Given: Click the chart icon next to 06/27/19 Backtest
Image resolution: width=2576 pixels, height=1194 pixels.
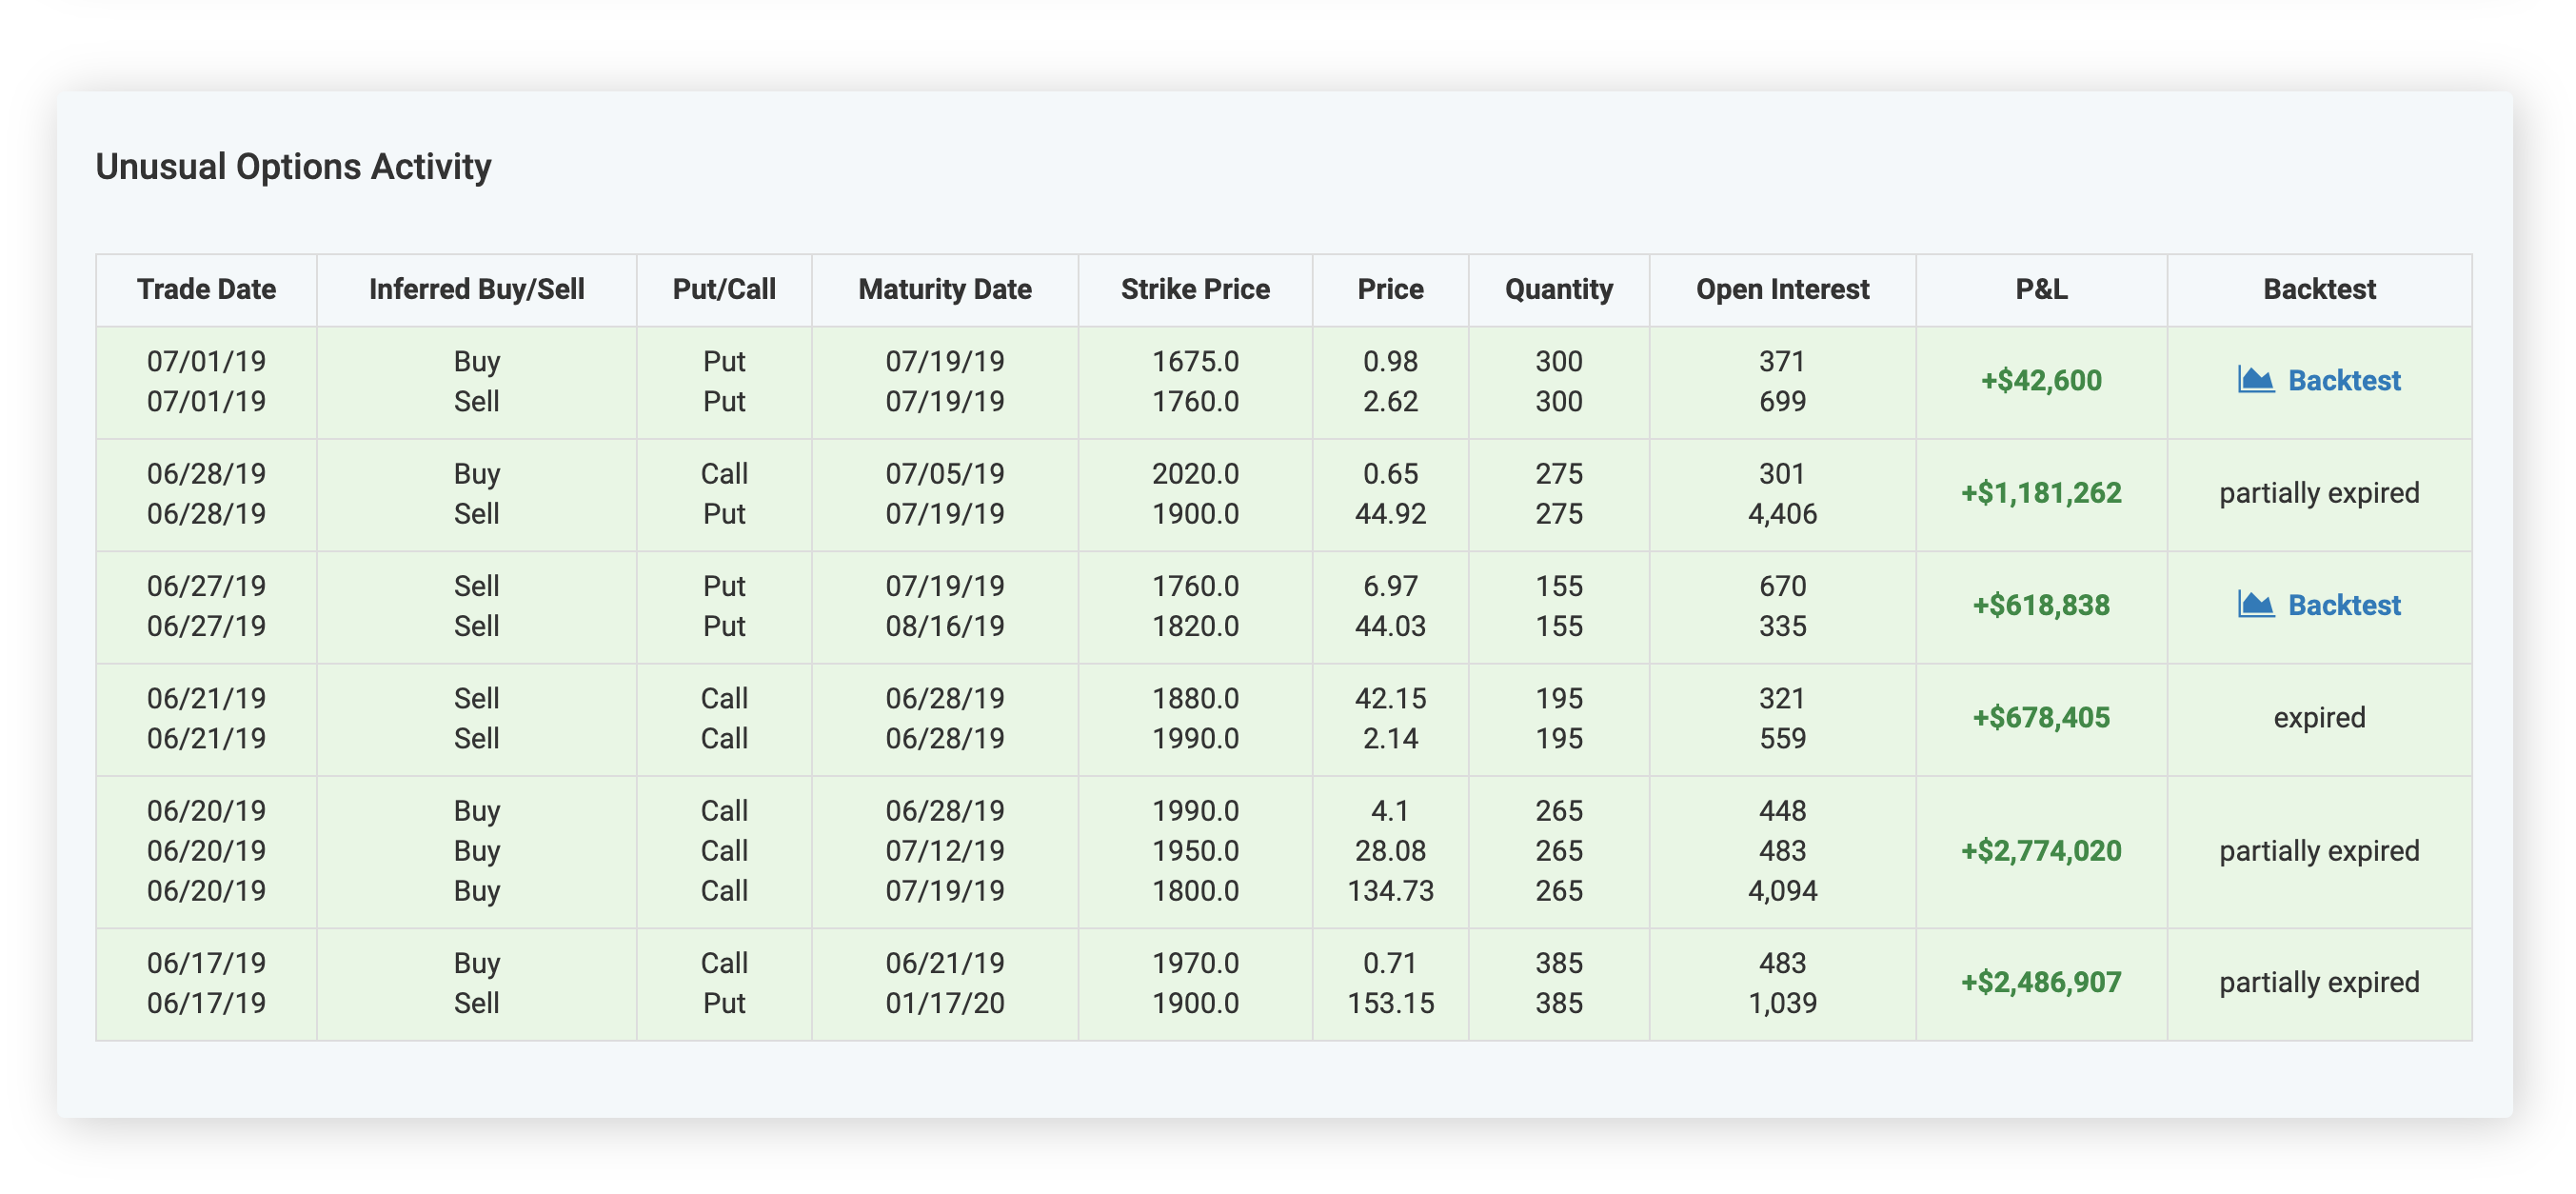Looking at the screenshot, I should (x=2258, y=604).
